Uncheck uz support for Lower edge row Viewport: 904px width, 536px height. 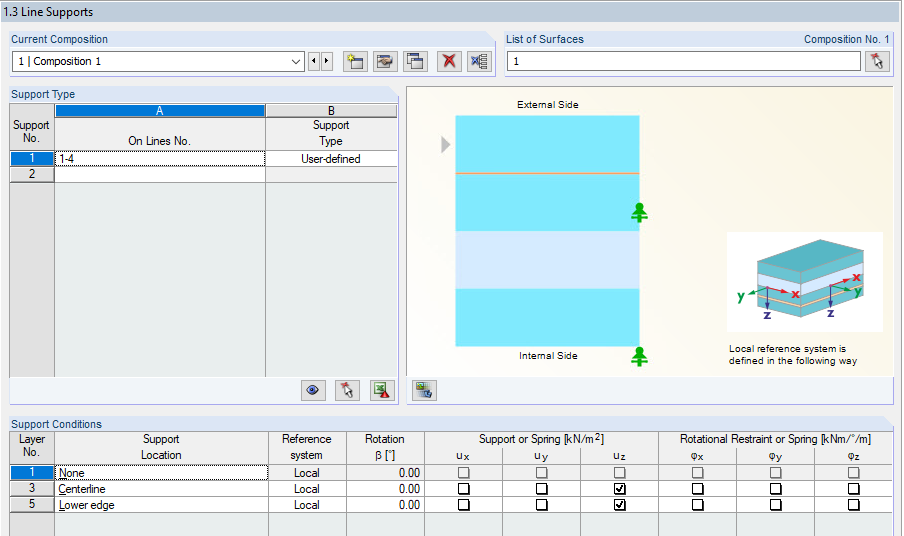(x=619, y=505)
